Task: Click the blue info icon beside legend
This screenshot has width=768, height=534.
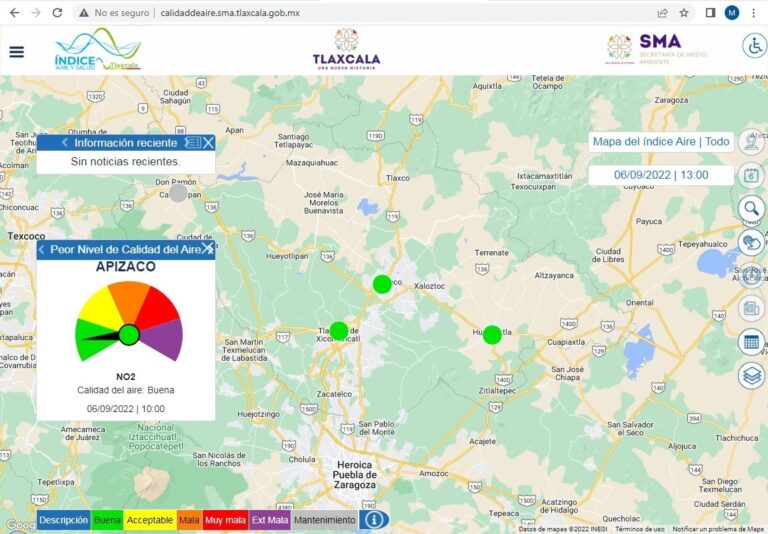Action: pyautogui.click(x=375, y=520)
